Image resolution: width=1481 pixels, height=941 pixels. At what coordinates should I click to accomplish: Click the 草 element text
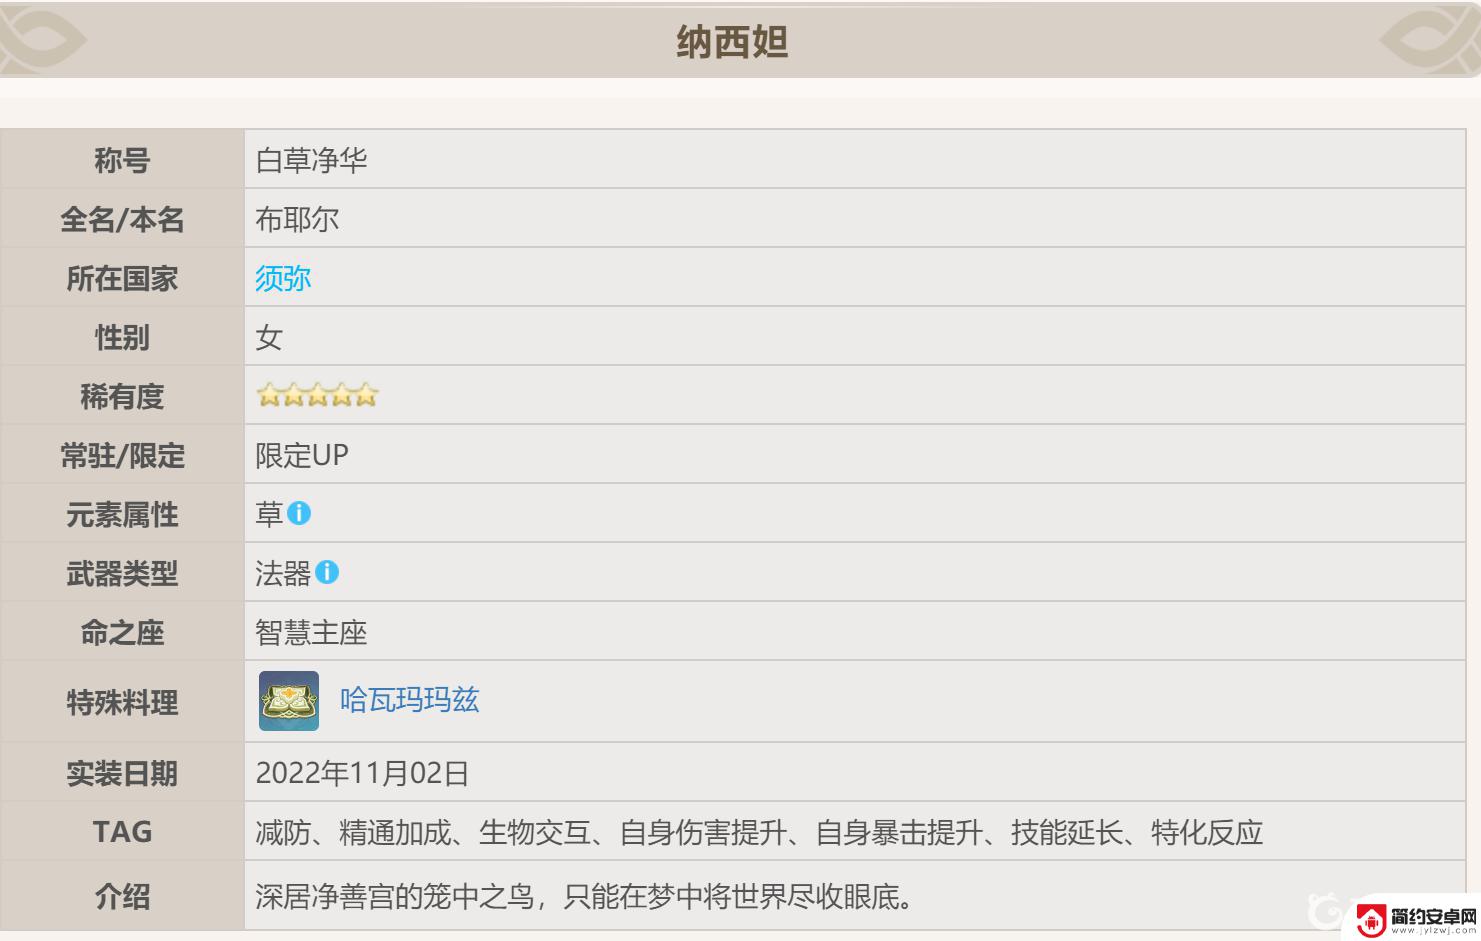coord(269,514)
